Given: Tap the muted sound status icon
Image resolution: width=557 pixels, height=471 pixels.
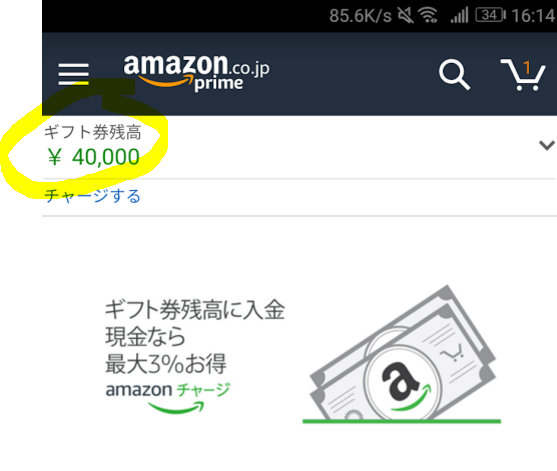Looking at the screenshot, I should (x=405, y=15).
